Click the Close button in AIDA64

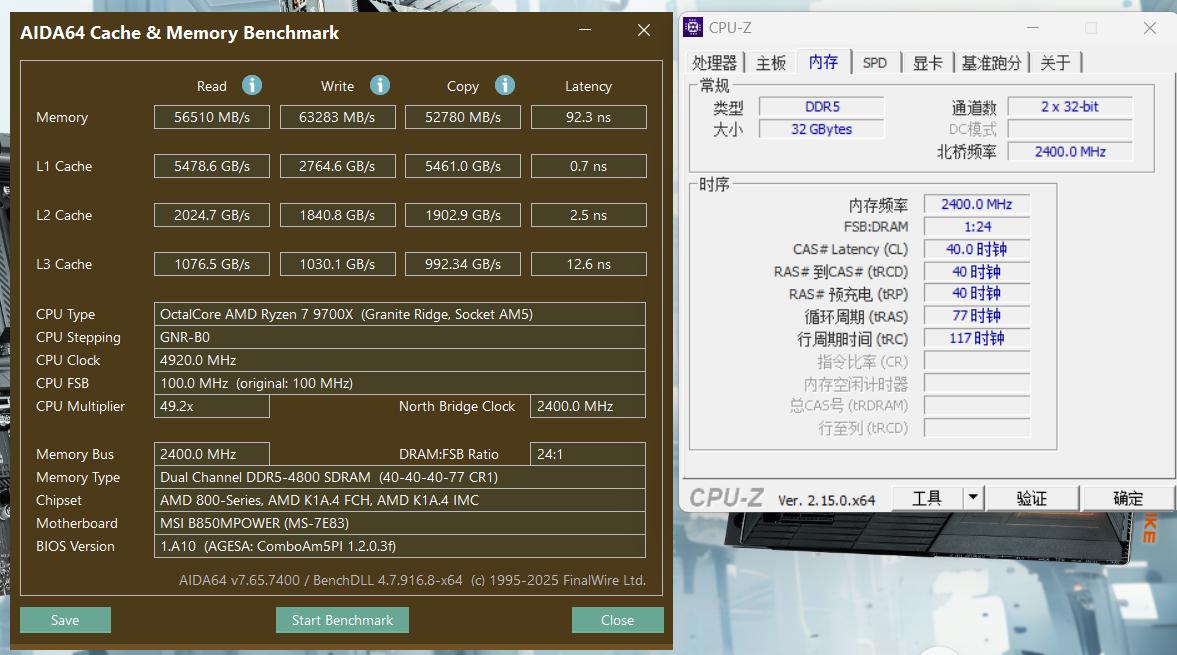tap(618, 620)
